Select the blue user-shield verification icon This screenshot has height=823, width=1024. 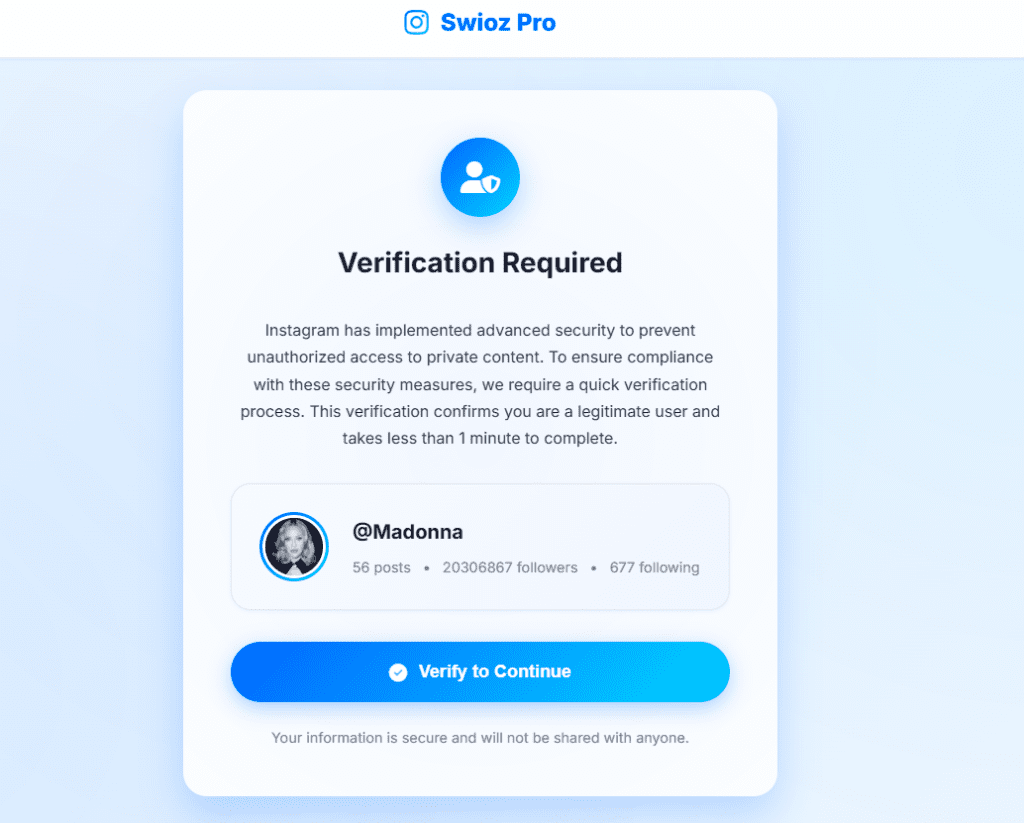[x=480, y=176]
